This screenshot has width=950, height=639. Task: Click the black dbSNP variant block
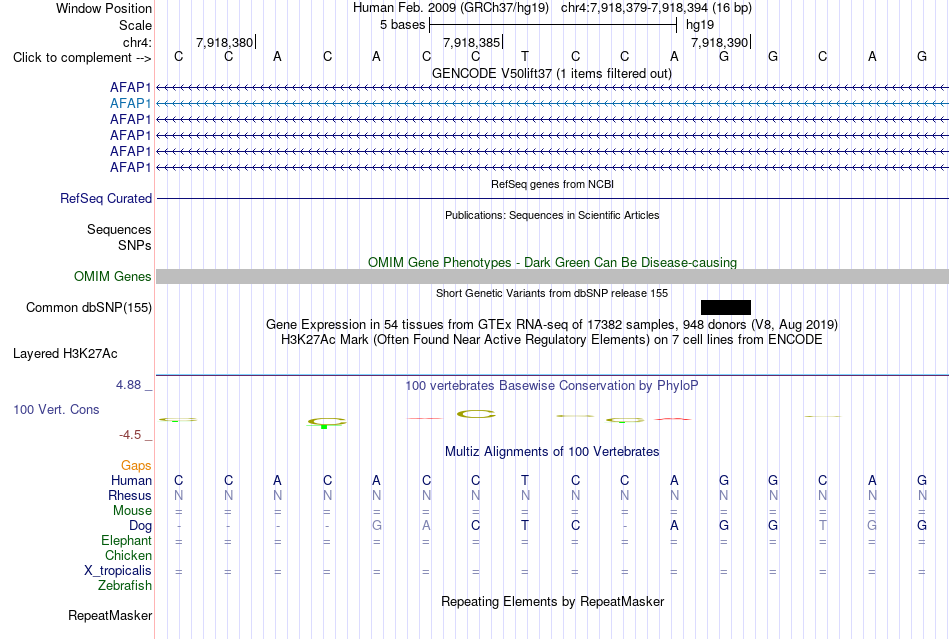(x=726, y=307)
